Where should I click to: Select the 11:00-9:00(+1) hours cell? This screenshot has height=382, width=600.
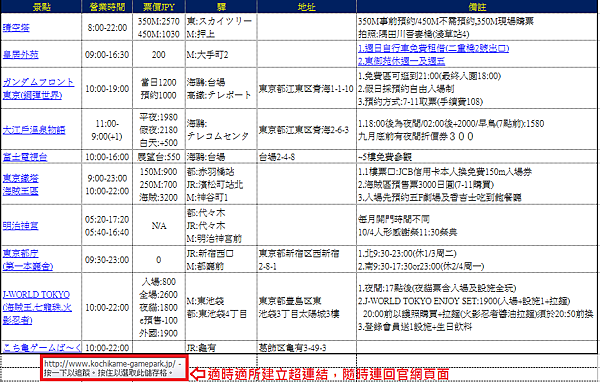(x=107, y=130)
